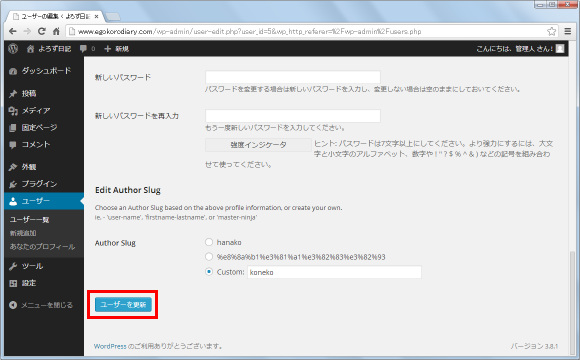Open Chrome hamburger menu
This screenshot has height=360, width=580.
568,31
